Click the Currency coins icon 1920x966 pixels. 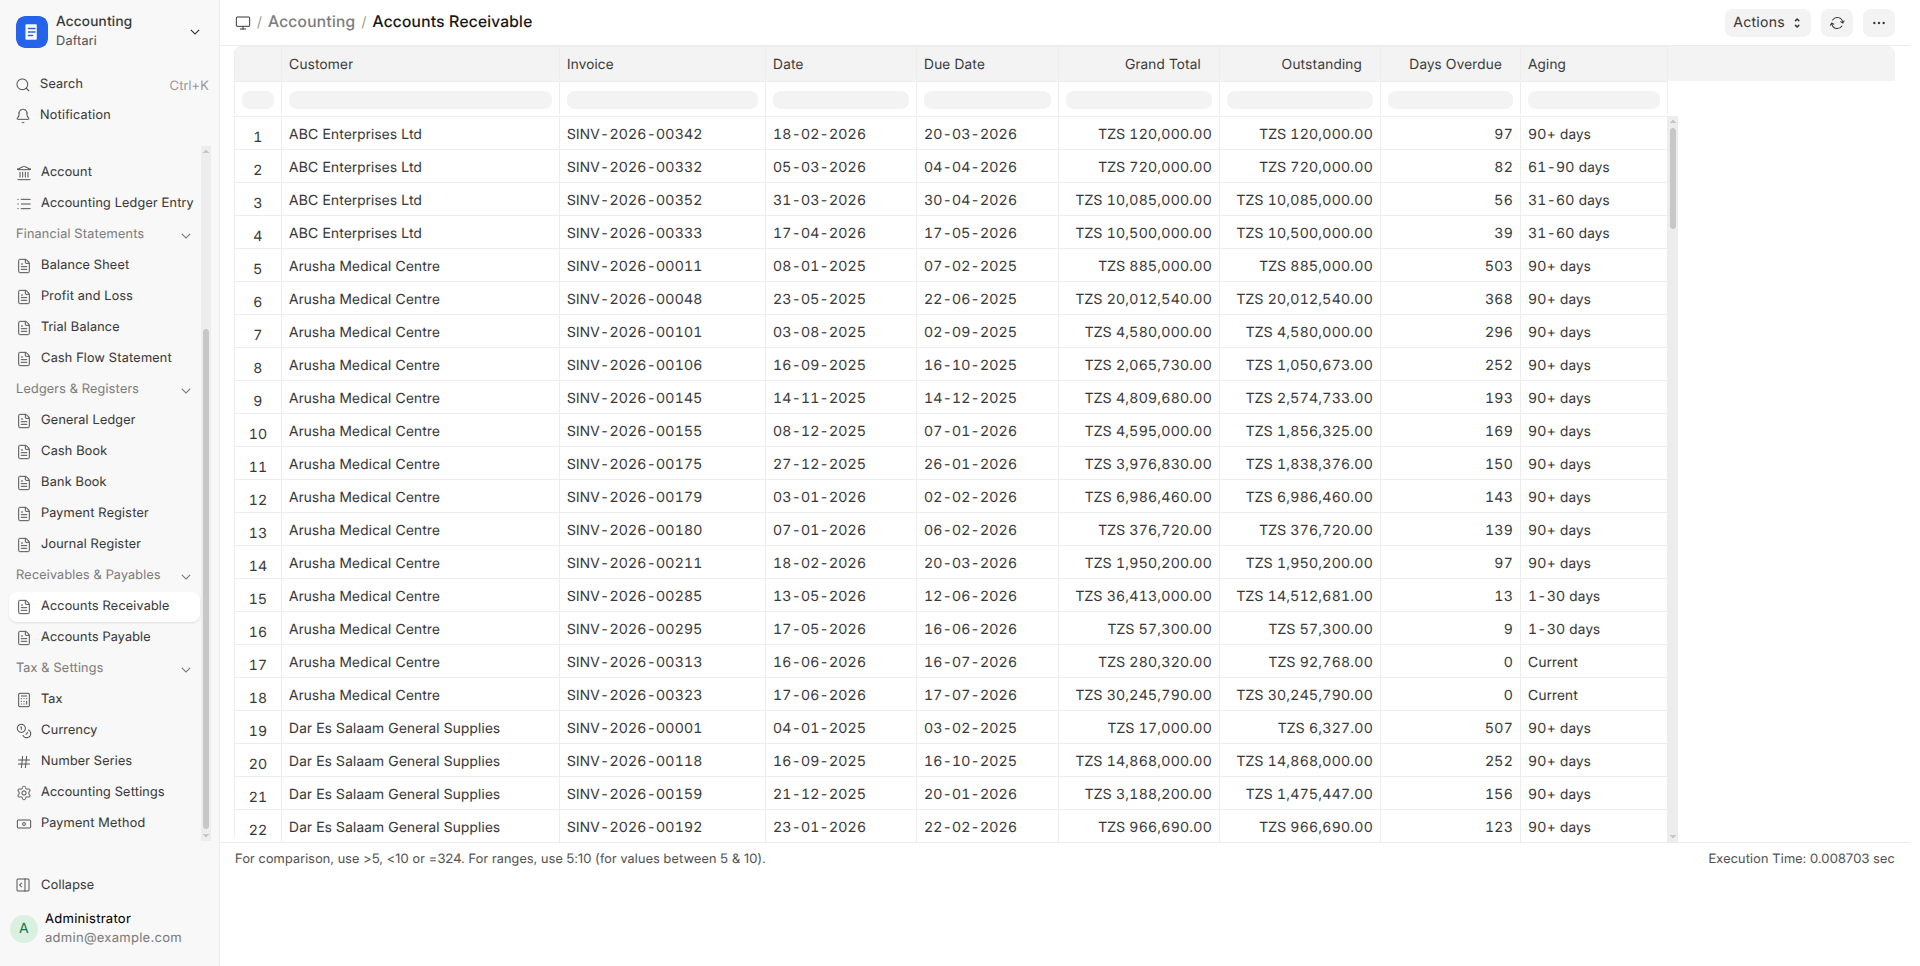[24, 731]
